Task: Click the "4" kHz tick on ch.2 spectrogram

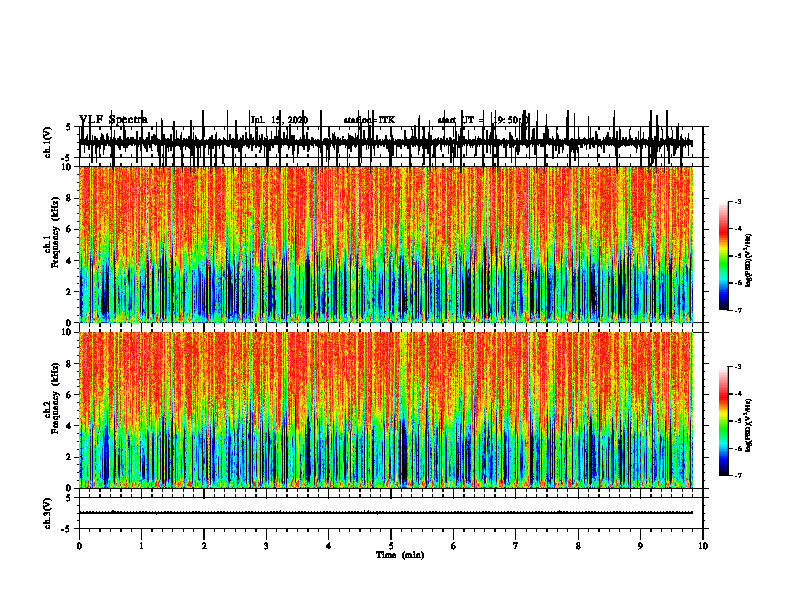Action: click(x=70, y=426)
